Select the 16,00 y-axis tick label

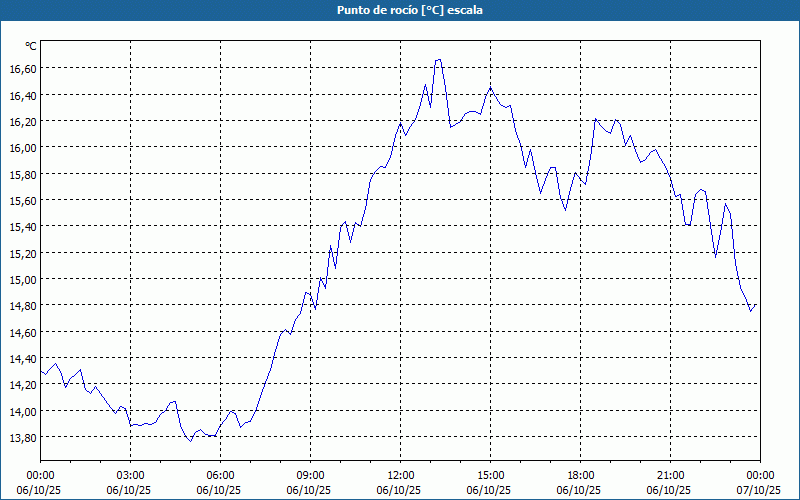[22, 148]
